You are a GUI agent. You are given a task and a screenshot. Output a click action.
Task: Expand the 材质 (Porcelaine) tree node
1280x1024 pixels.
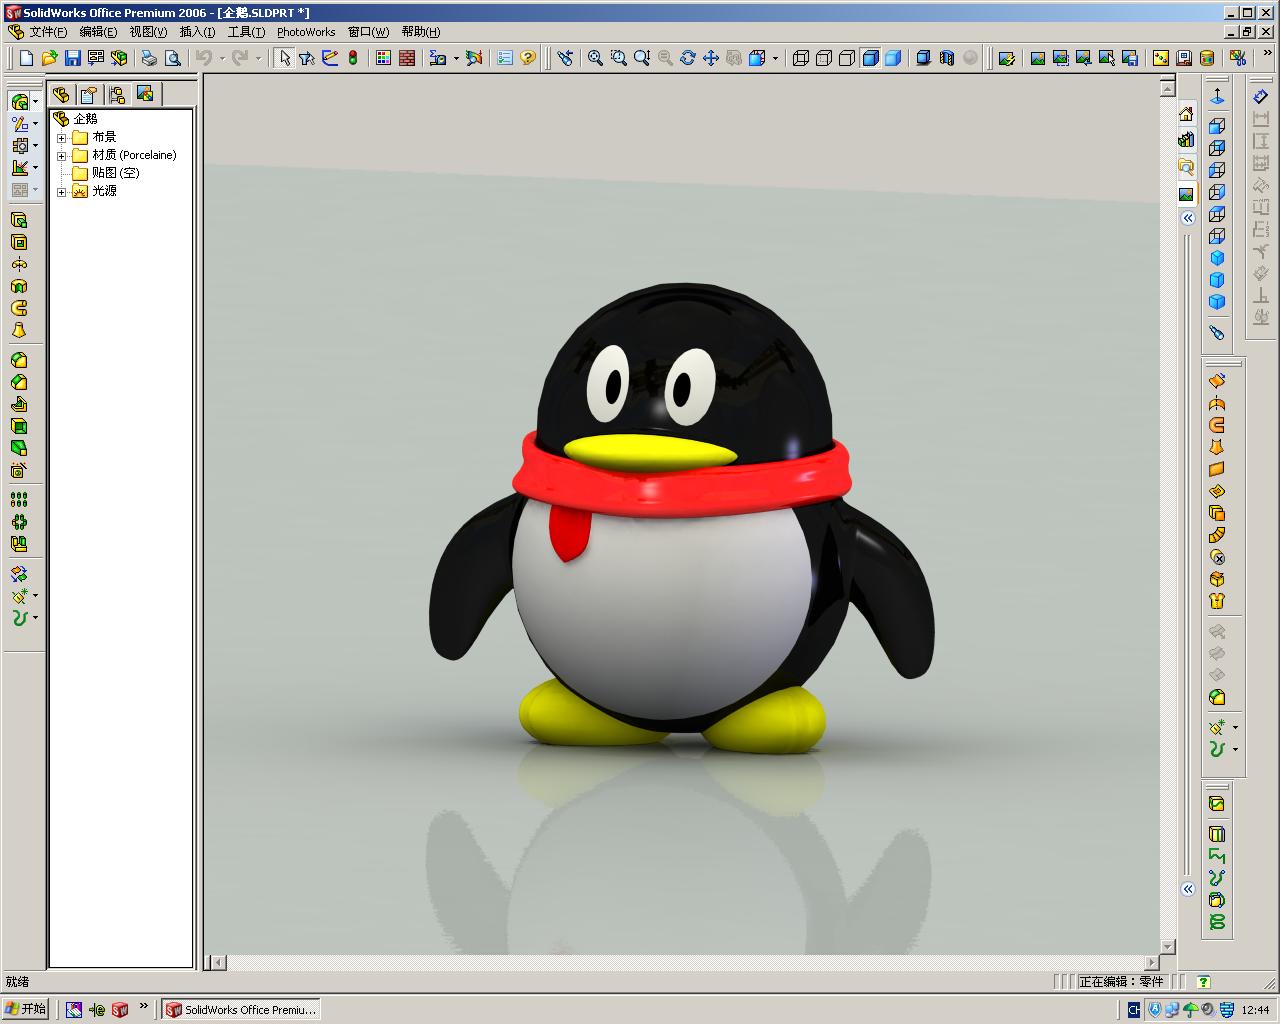click(x=62, y=156)
